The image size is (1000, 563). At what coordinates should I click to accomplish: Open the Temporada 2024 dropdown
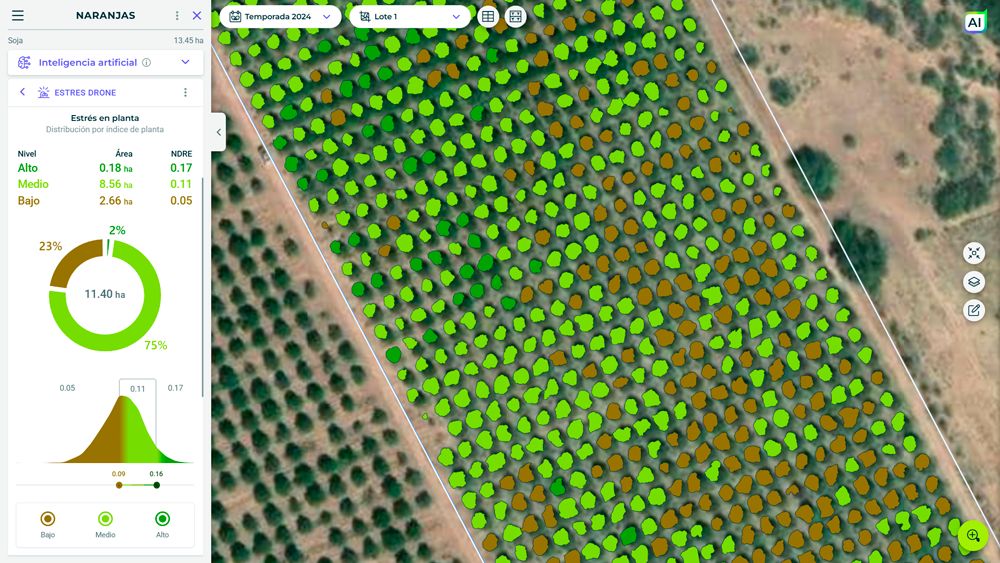pyautogui.click(x=279, y=16)
